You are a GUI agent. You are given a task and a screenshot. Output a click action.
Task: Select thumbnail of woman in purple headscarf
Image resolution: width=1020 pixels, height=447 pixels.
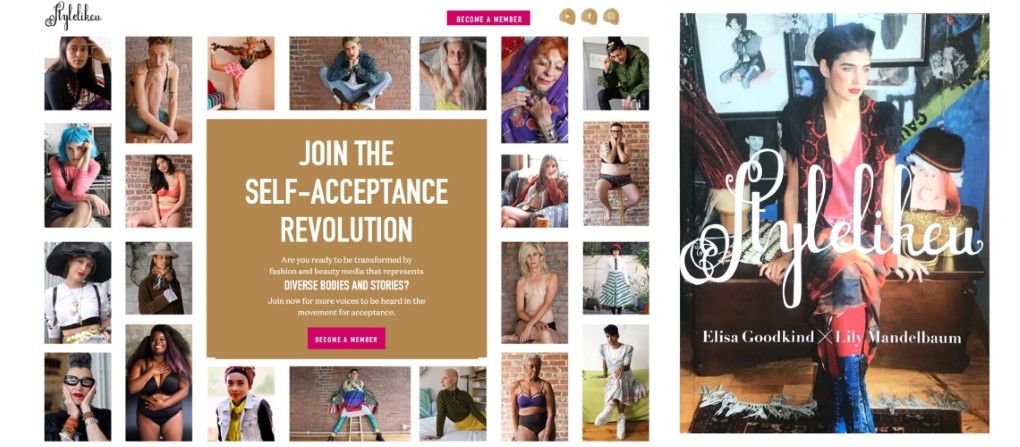[534, 90]
